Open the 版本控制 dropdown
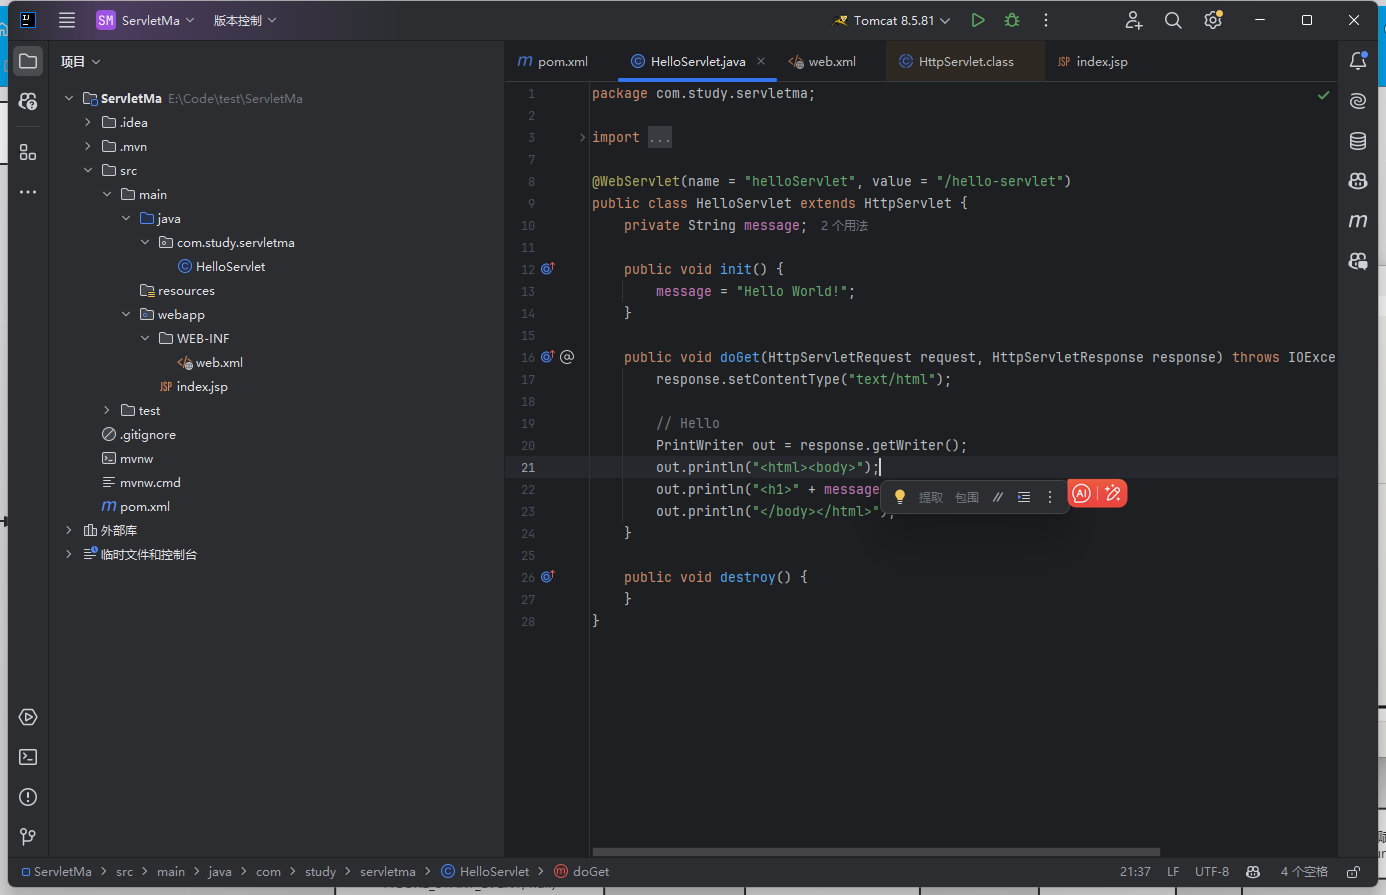 (245, 20)
